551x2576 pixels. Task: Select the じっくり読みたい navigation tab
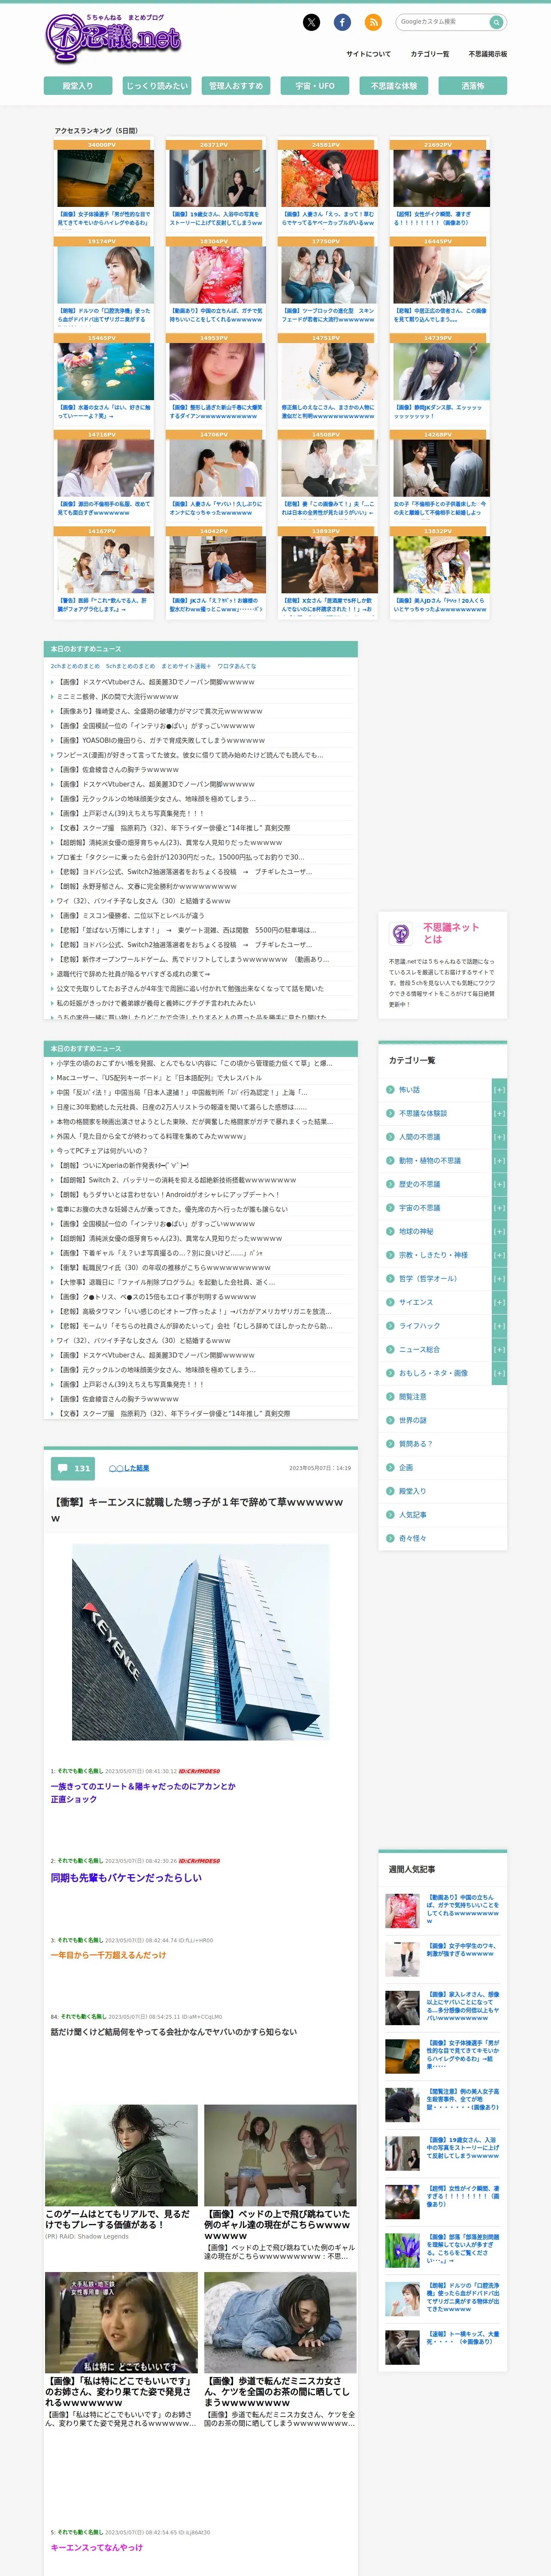pos(157,86)
